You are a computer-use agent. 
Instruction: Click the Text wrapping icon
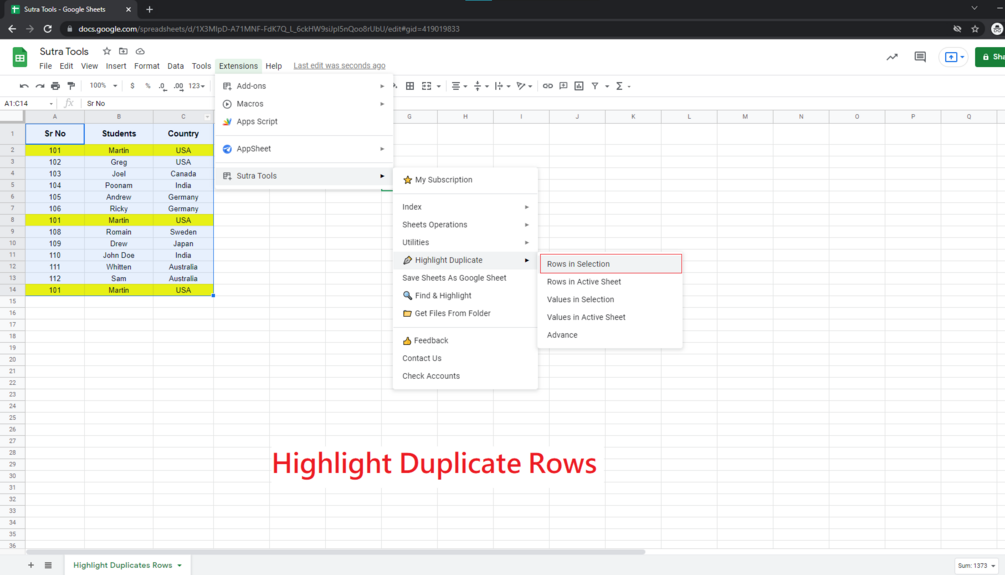(499, 86)
